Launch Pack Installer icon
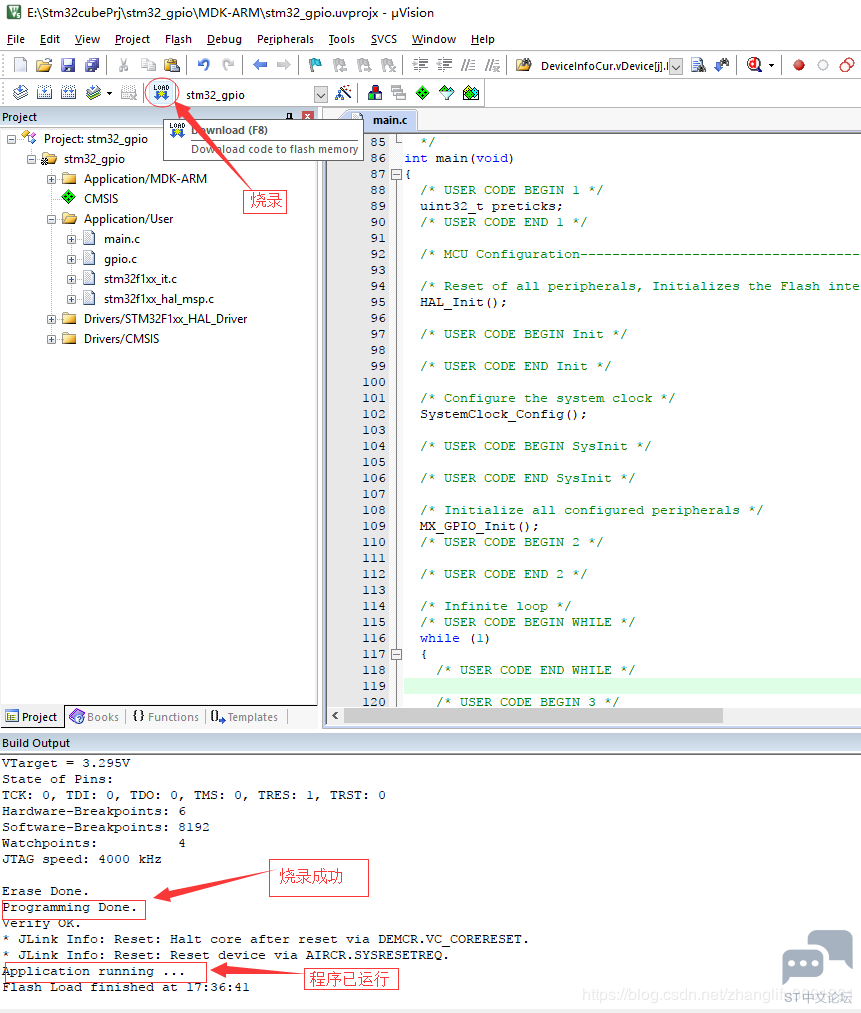 click(471, 93)
